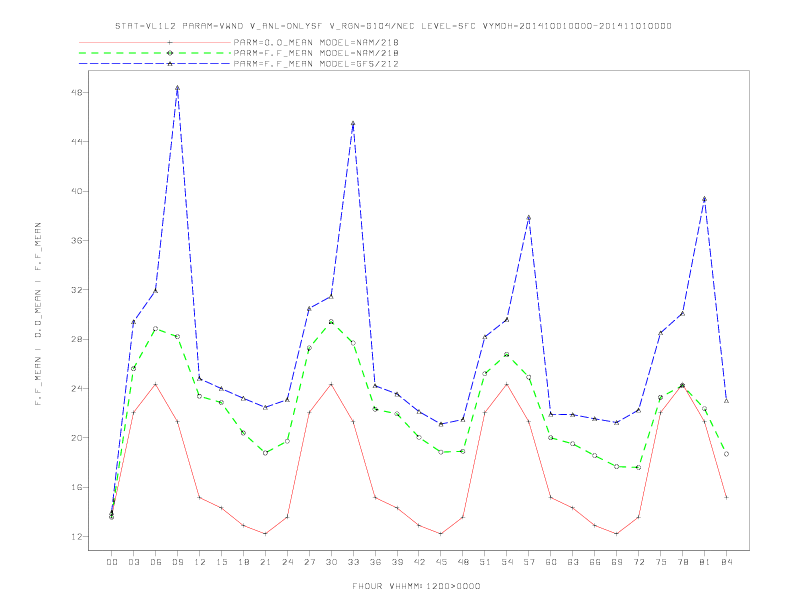Image resolution: width=792 pixels, height=612 pixels.
Task: Click x-axis tick label 21
Action: tap(265, 562)
